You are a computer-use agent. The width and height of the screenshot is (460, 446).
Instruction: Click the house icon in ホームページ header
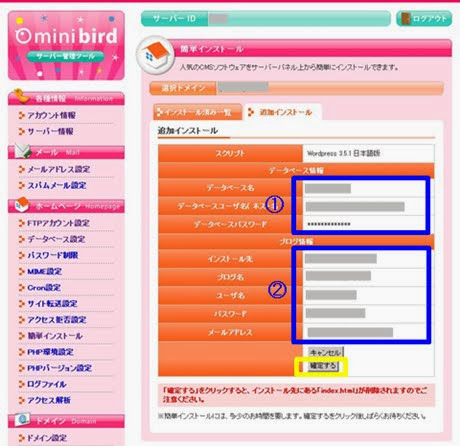22,204
